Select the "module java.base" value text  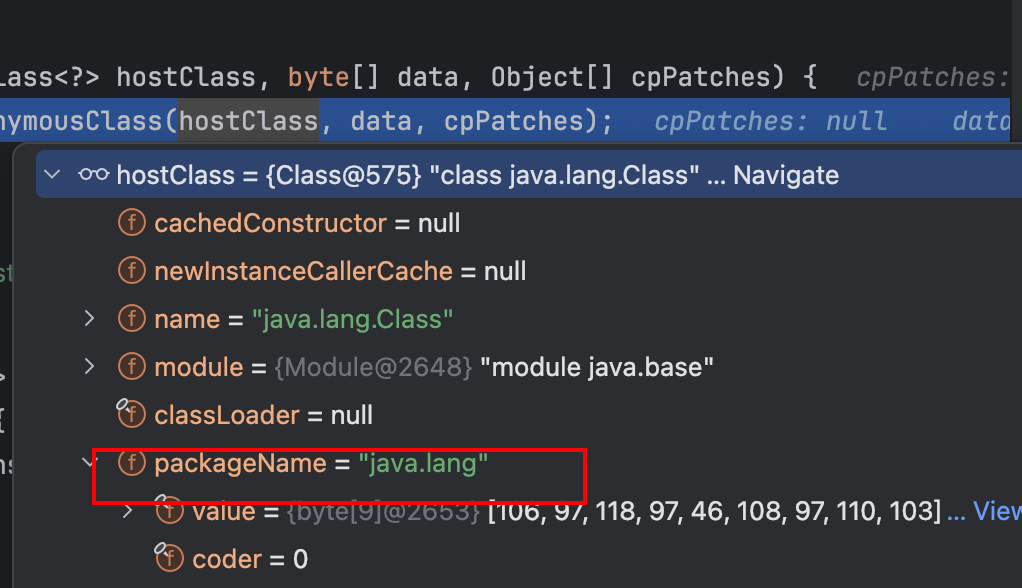596,367
